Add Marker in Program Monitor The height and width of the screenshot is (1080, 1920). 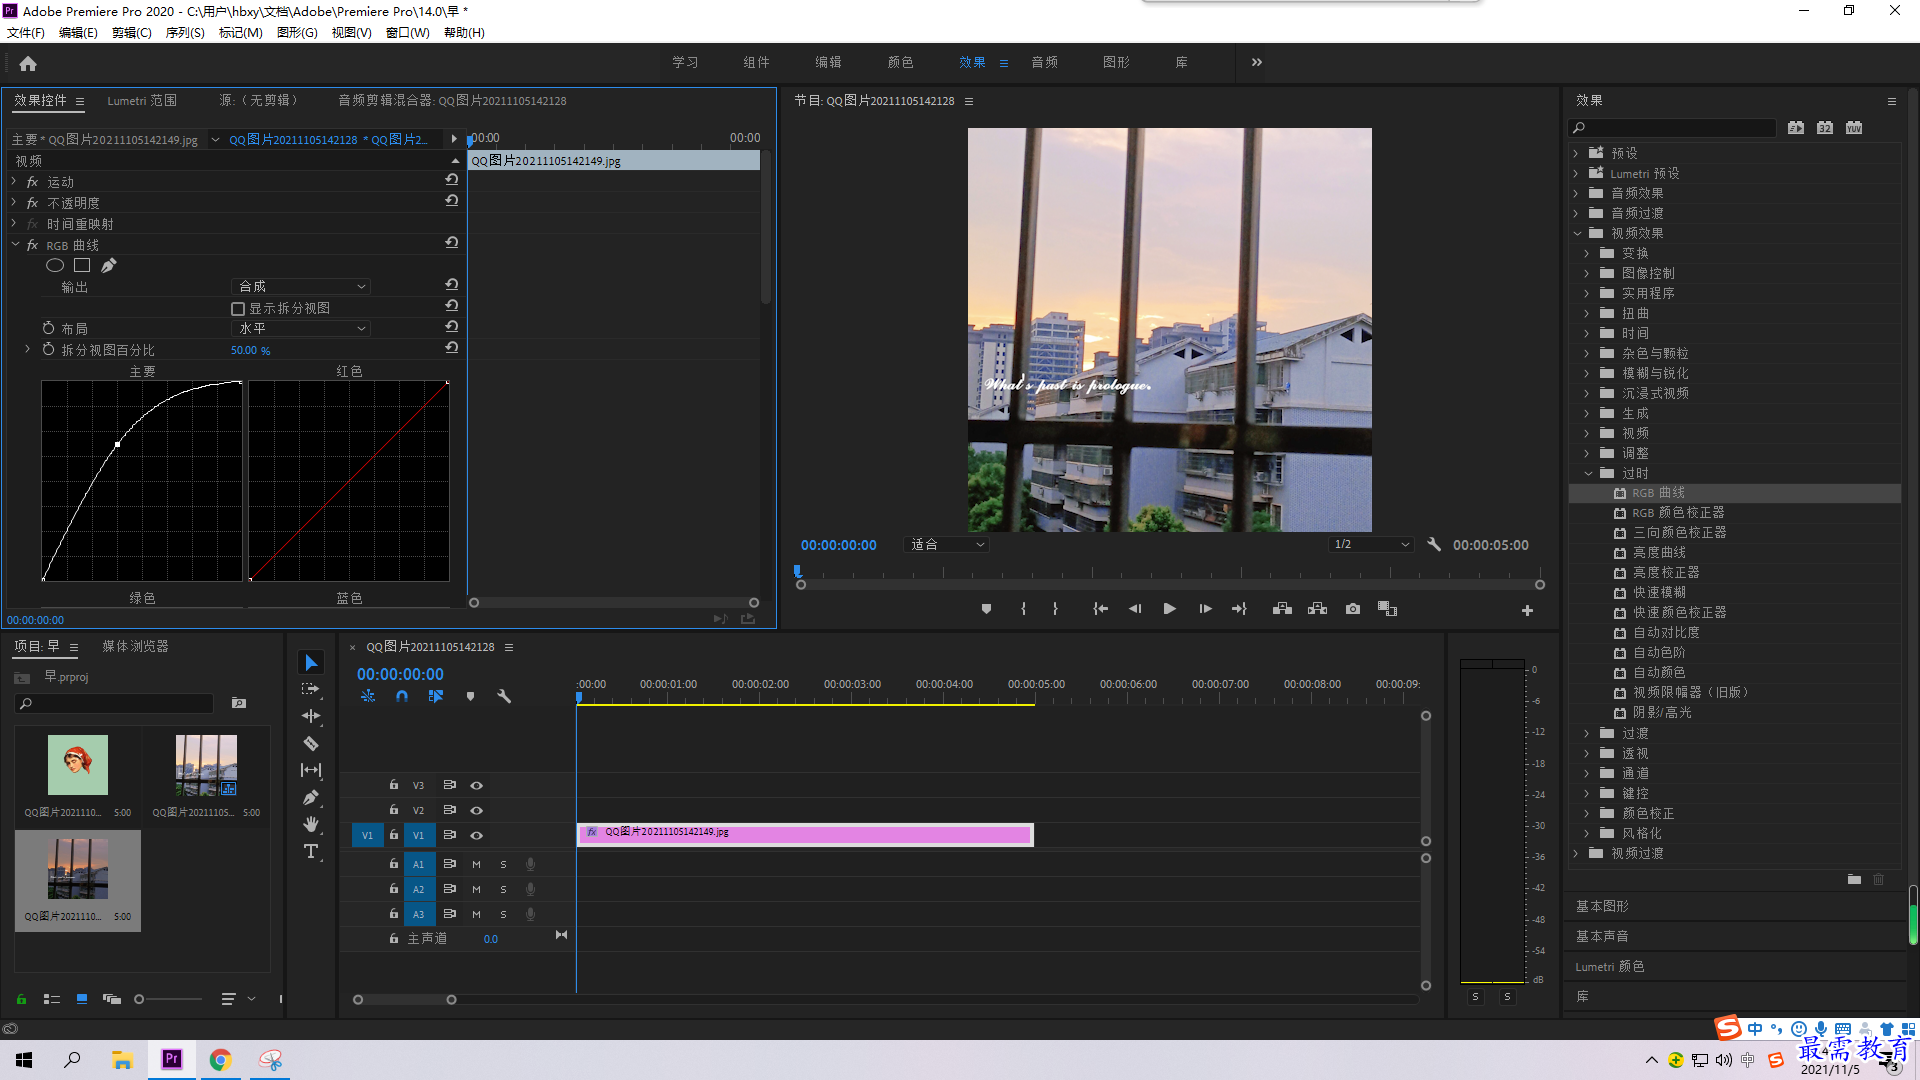tap(986, 609)
